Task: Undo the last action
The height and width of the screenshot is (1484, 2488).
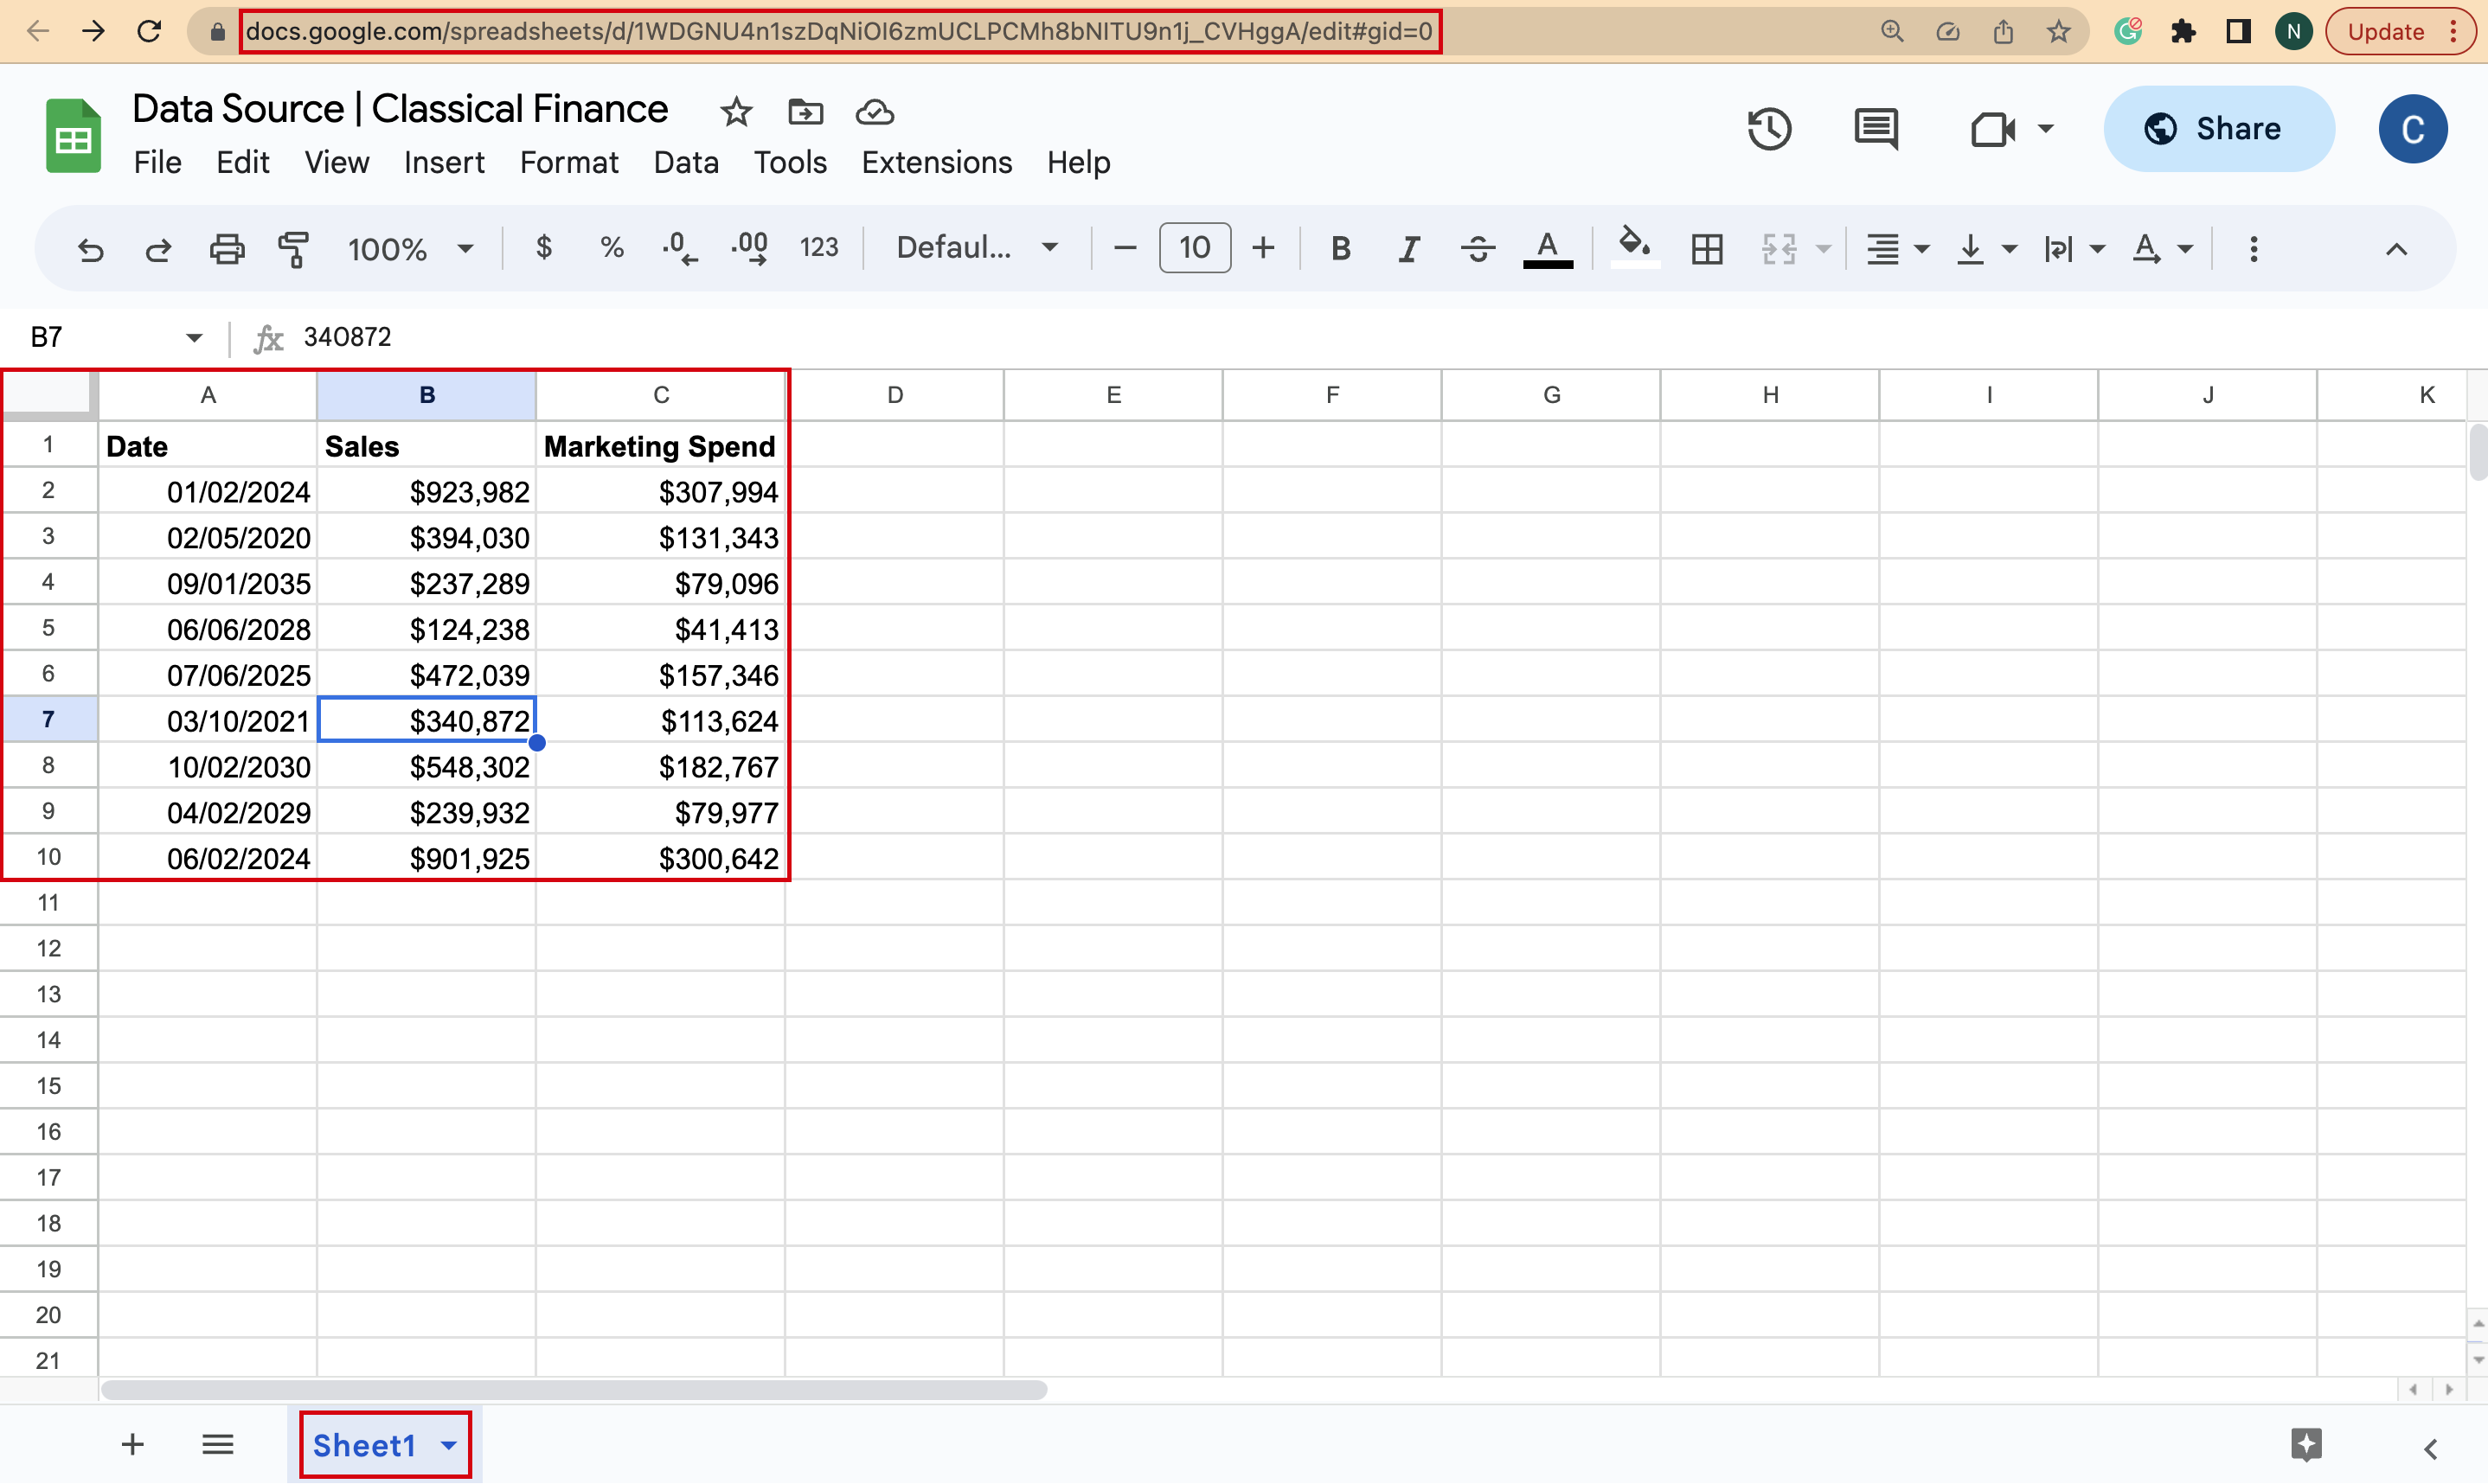Action: click(91, 248)
